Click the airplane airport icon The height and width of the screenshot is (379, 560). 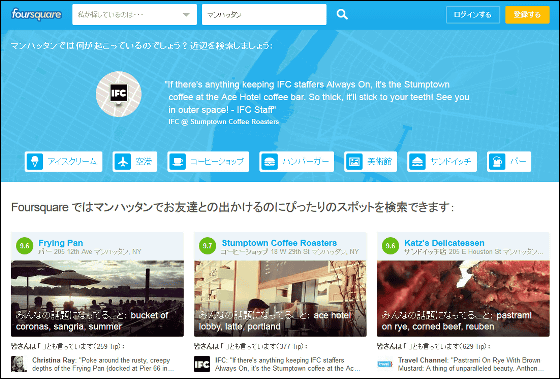(x=123, y=161)
